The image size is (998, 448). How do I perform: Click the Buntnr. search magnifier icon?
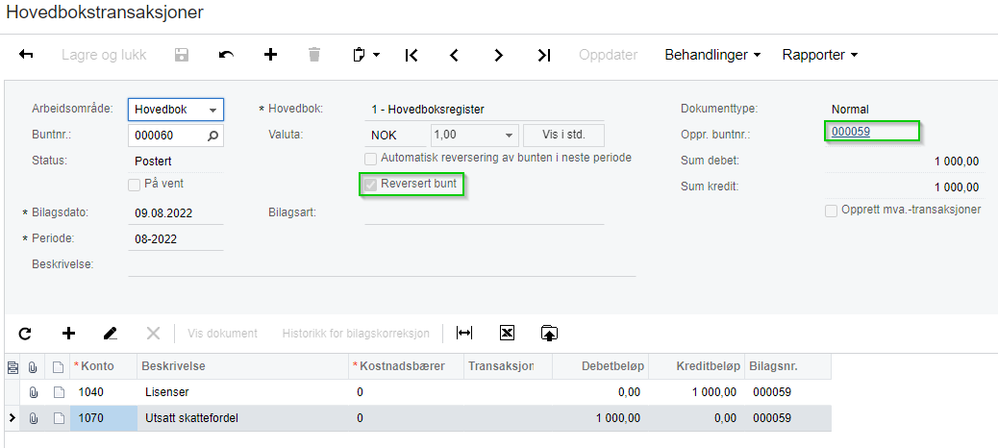[214, 135]
